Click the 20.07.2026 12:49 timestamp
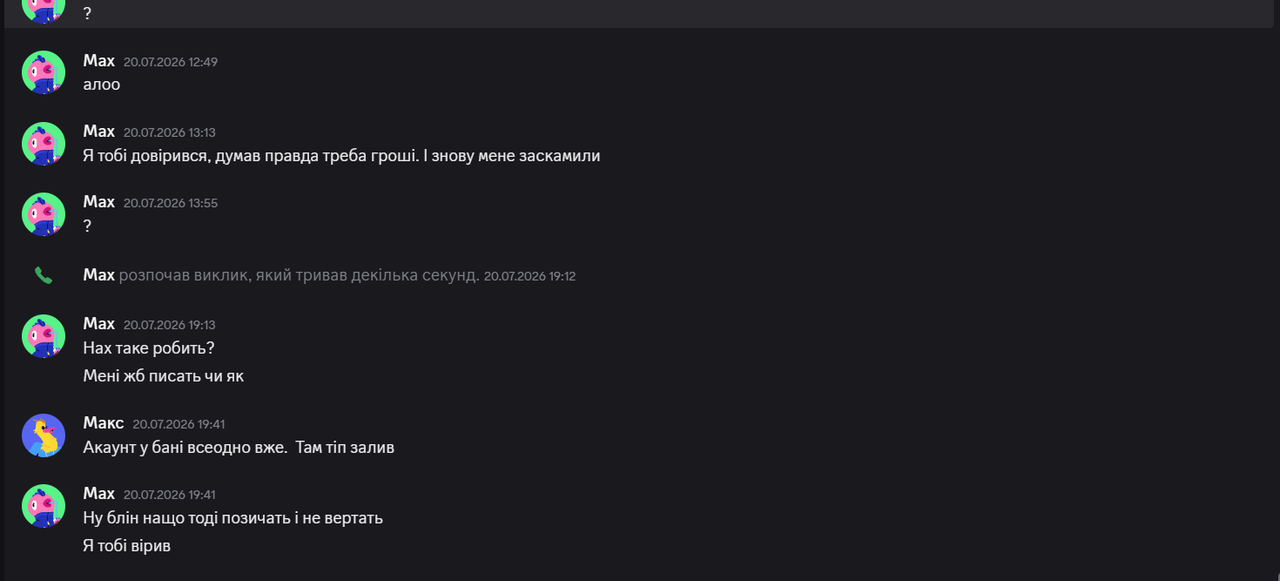This screenshot has width=1280, height=581. (171, 62)
